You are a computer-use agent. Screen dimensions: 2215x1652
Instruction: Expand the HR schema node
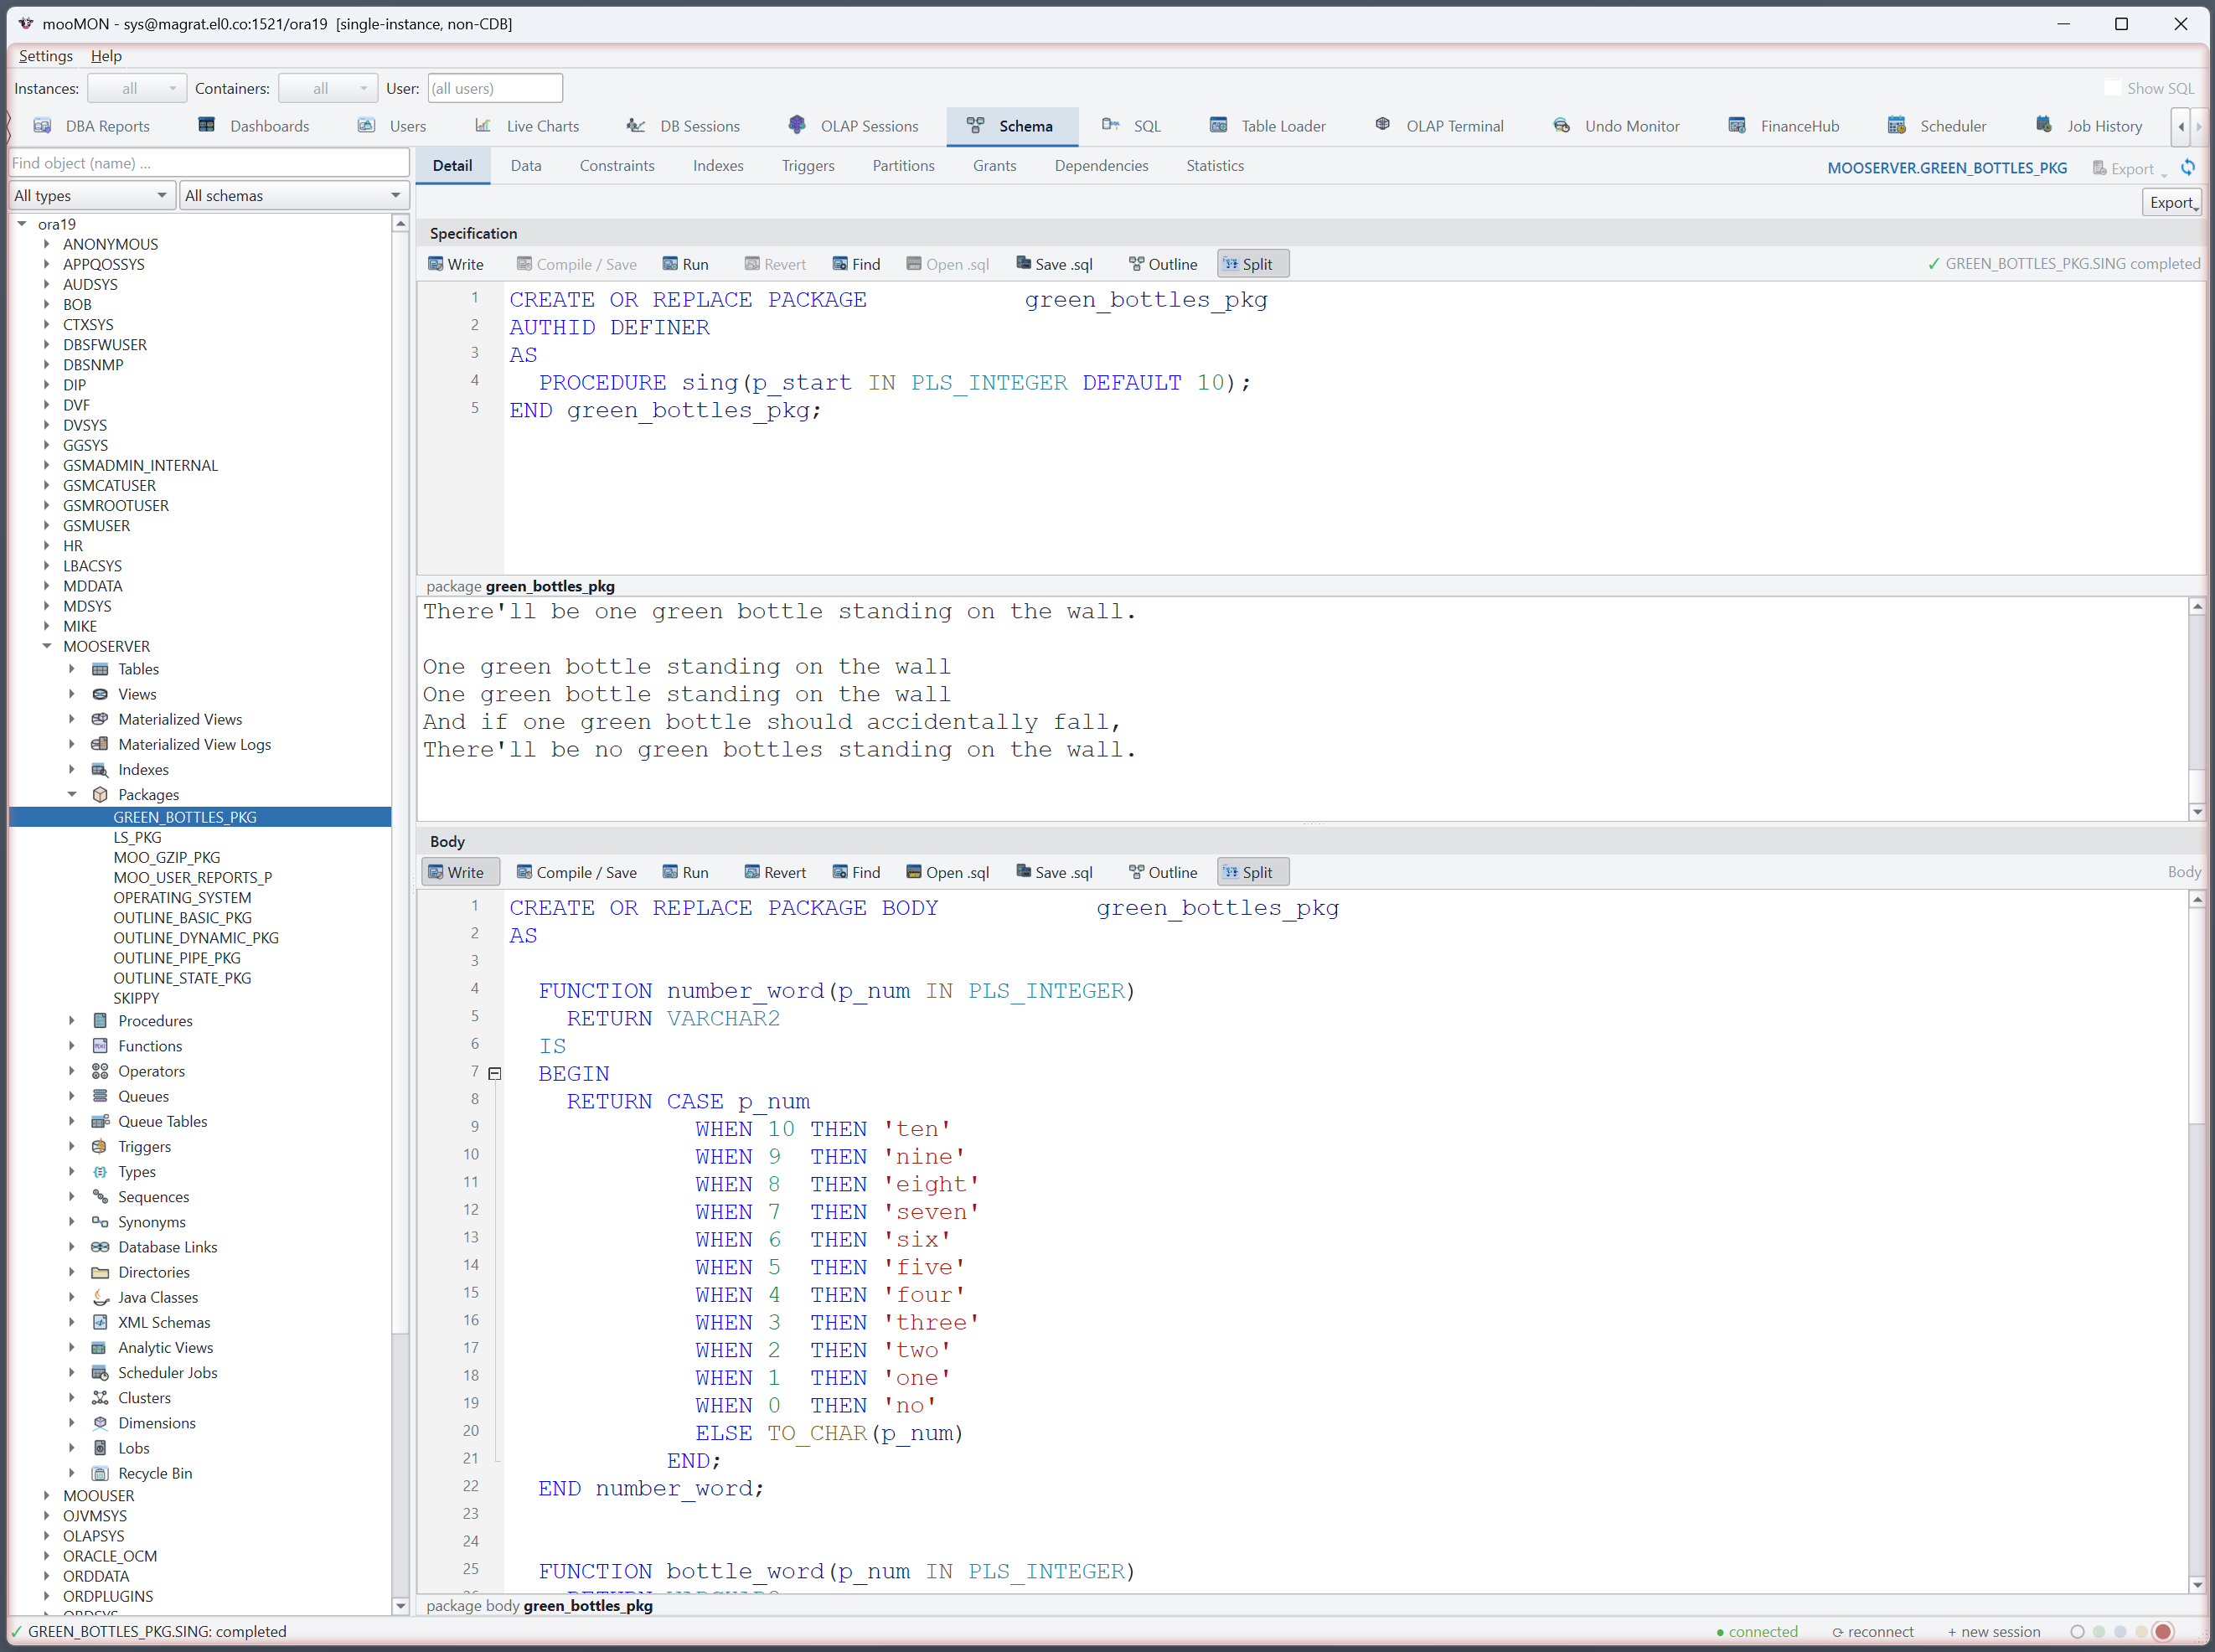click(x=47, y=546)
